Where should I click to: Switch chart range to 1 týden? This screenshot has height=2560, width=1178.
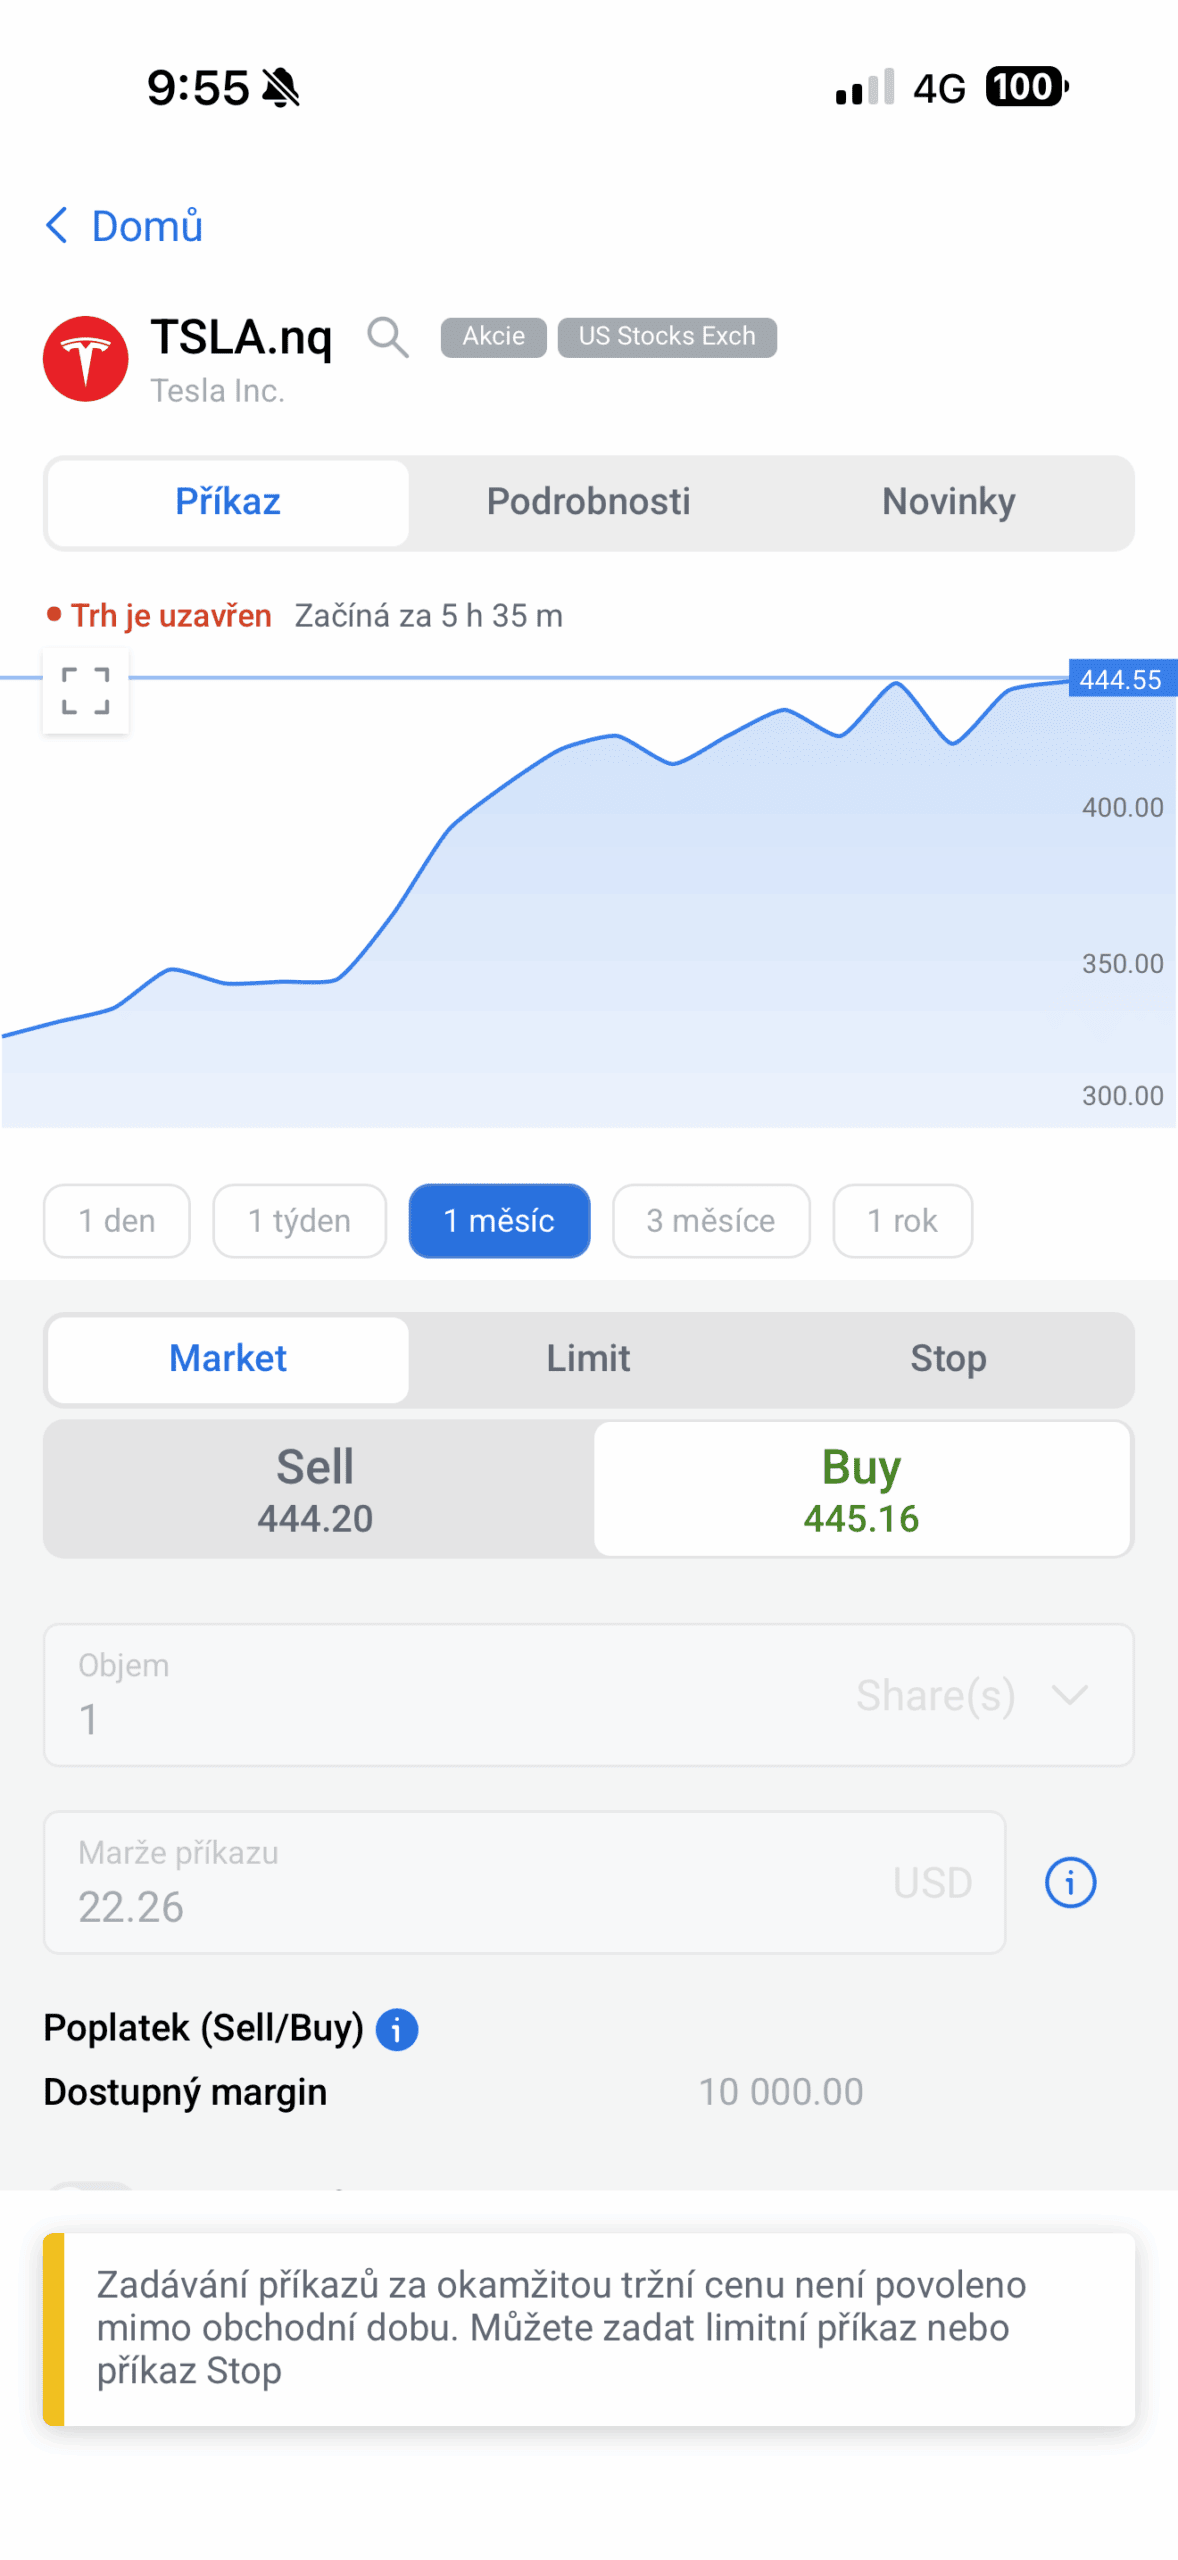(299, 1221)
